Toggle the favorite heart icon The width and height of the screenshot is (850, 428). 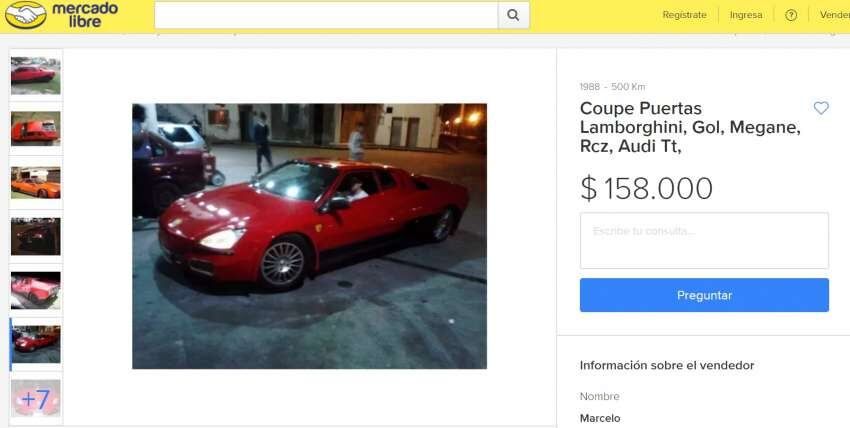click(x=821, y=108)
